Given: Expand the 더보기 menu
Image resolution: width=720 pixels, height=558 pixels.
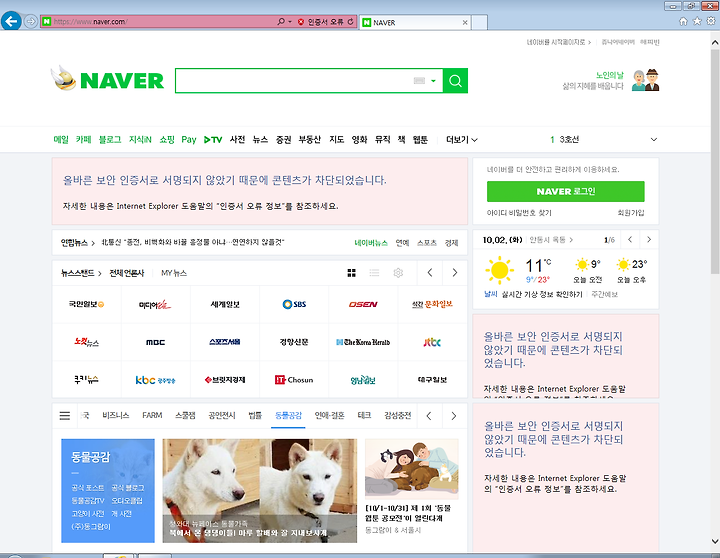Looking at the screenshot, I should click(x=461, y=139).
